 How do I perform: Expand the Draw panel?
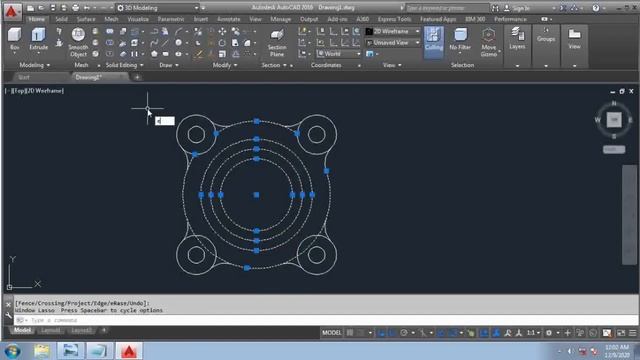pos(169,65)
